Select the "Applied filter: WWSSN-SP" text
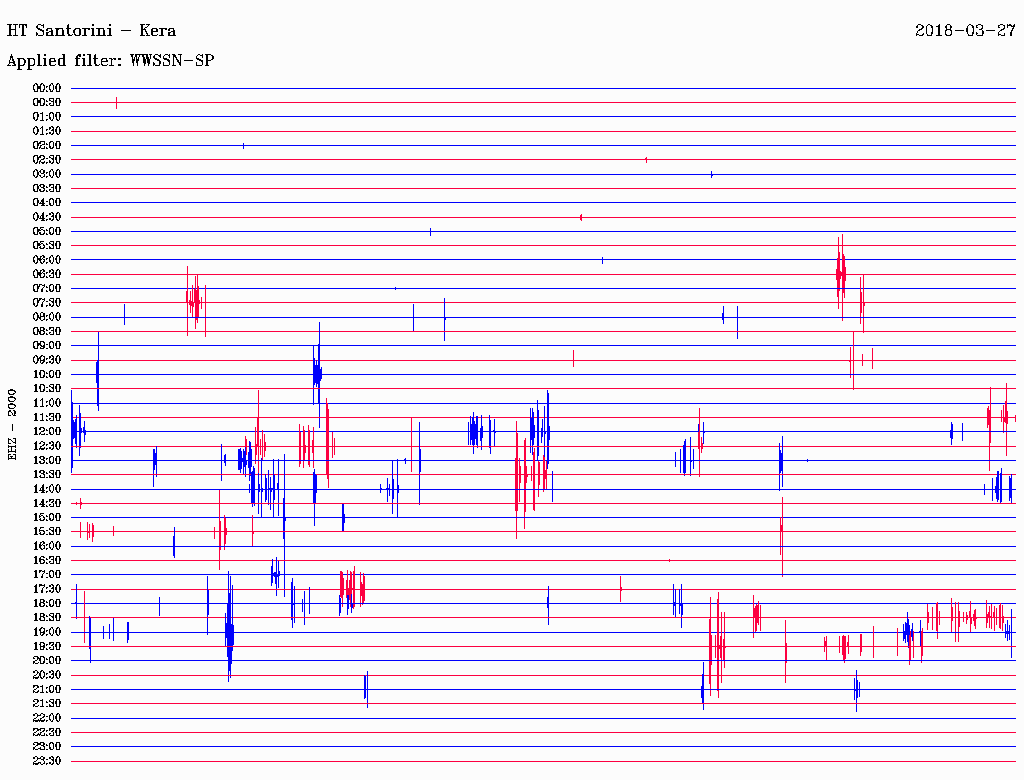1024x780 pixels. pos(110,61)
